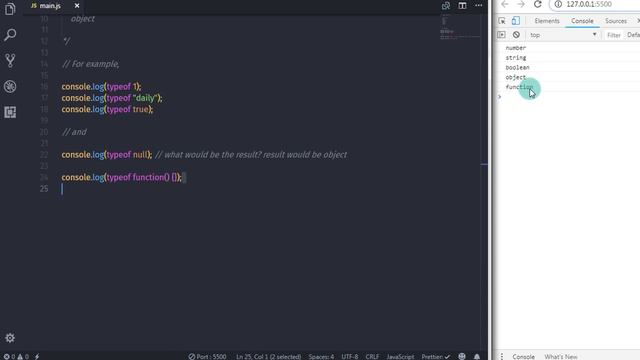640x360 pixels.
Task: Select JavaScript language mode in status bar
Action: pos(400,356)
